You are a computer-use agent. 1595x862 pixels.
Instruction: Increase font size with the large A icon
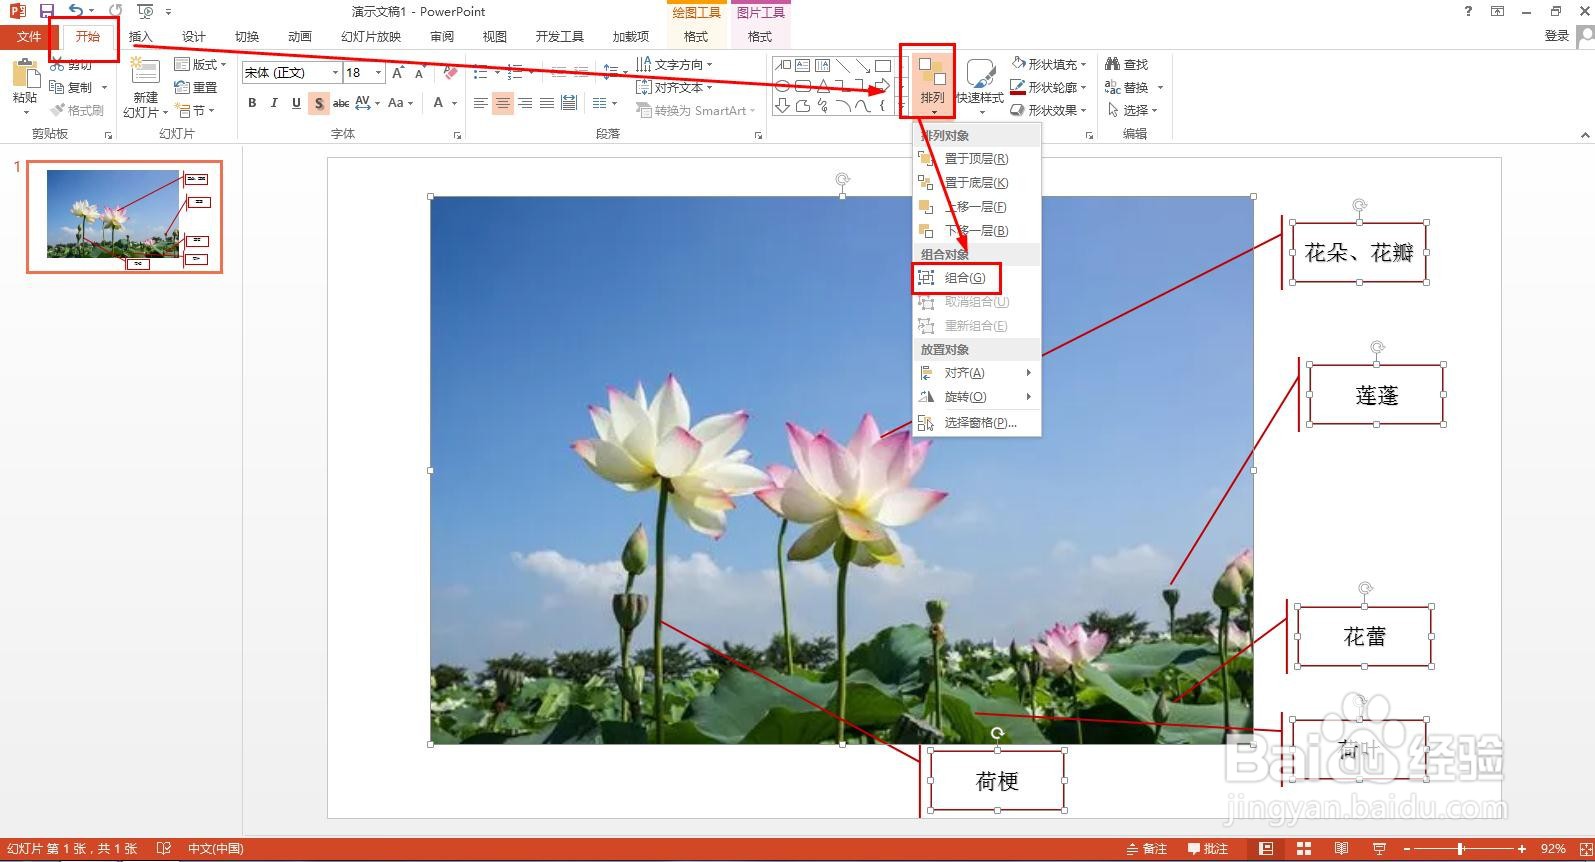(x=398, y=73)
